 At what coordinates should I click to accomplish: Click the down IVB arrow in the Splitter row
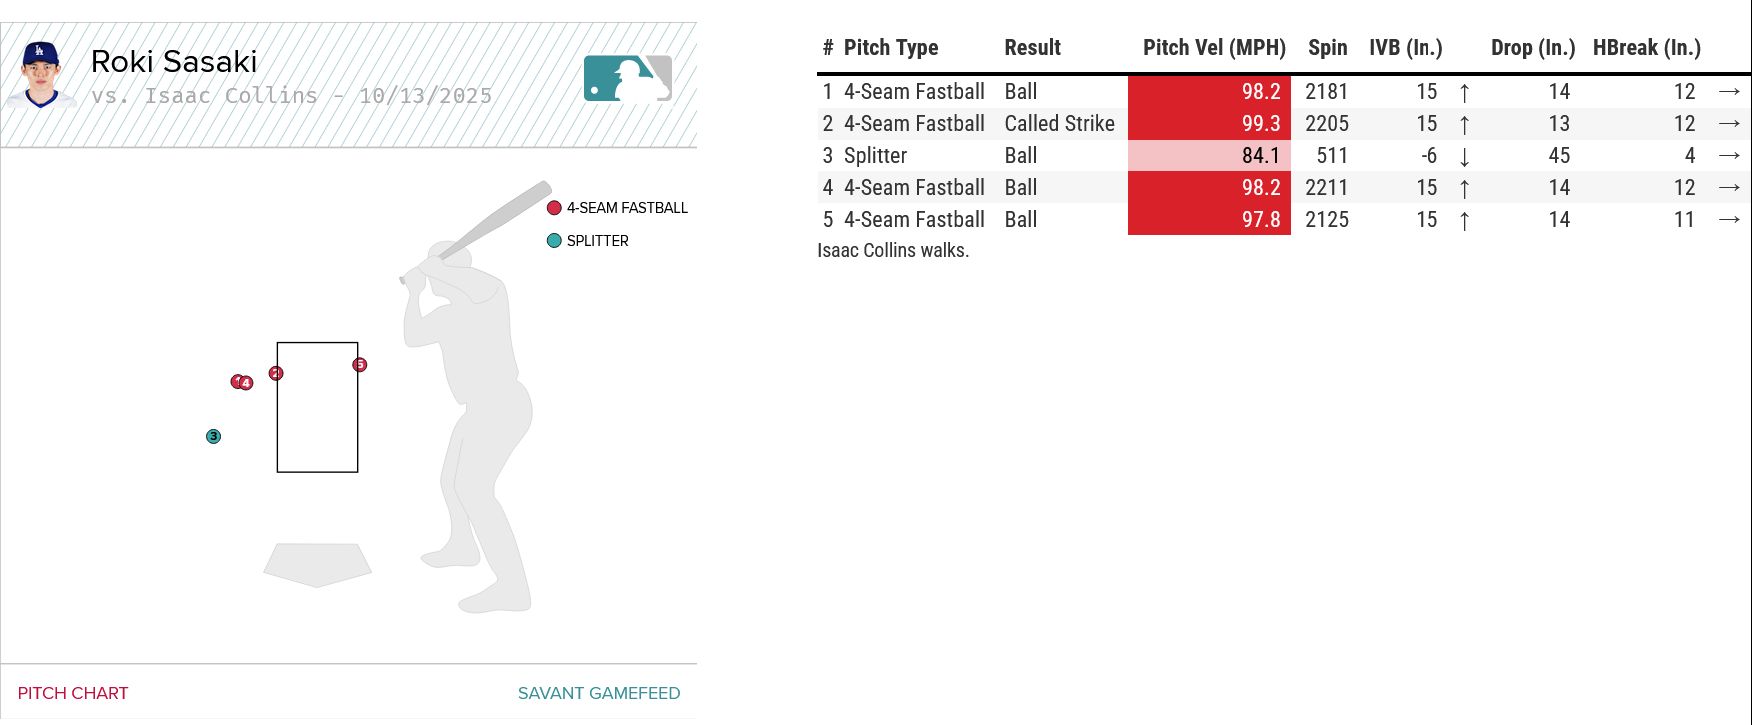(x=1464, y=157)
